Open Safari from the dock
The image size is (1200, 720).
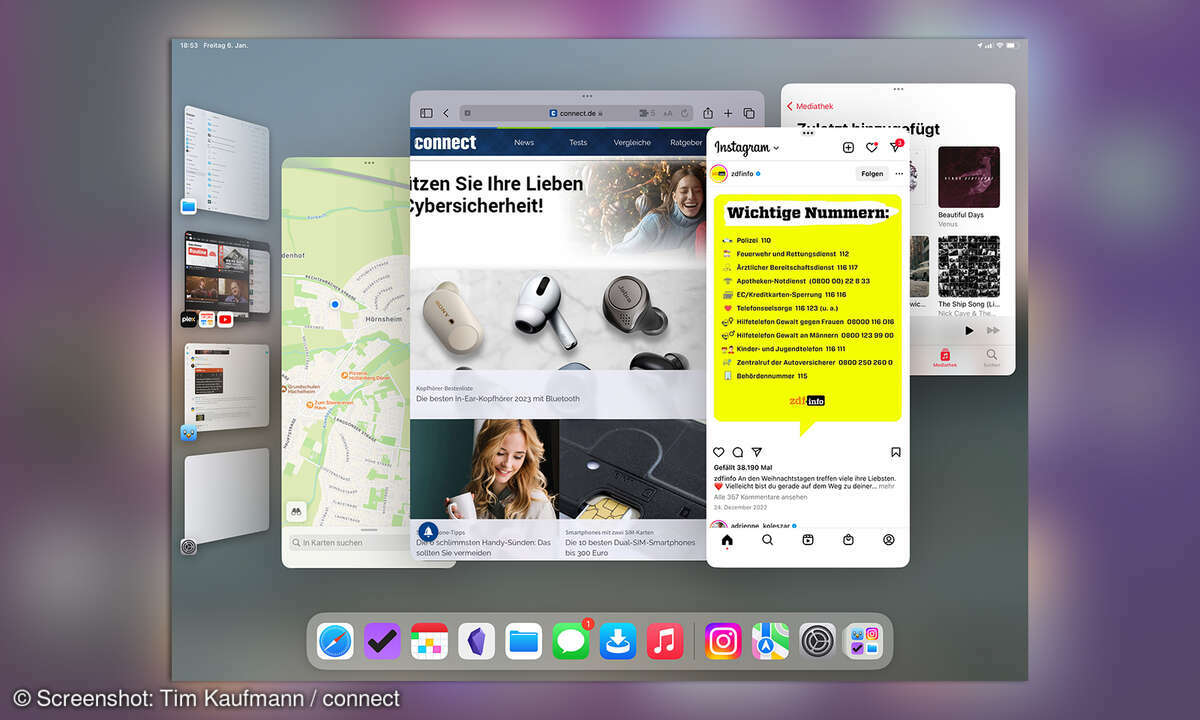tap(335, 640)
